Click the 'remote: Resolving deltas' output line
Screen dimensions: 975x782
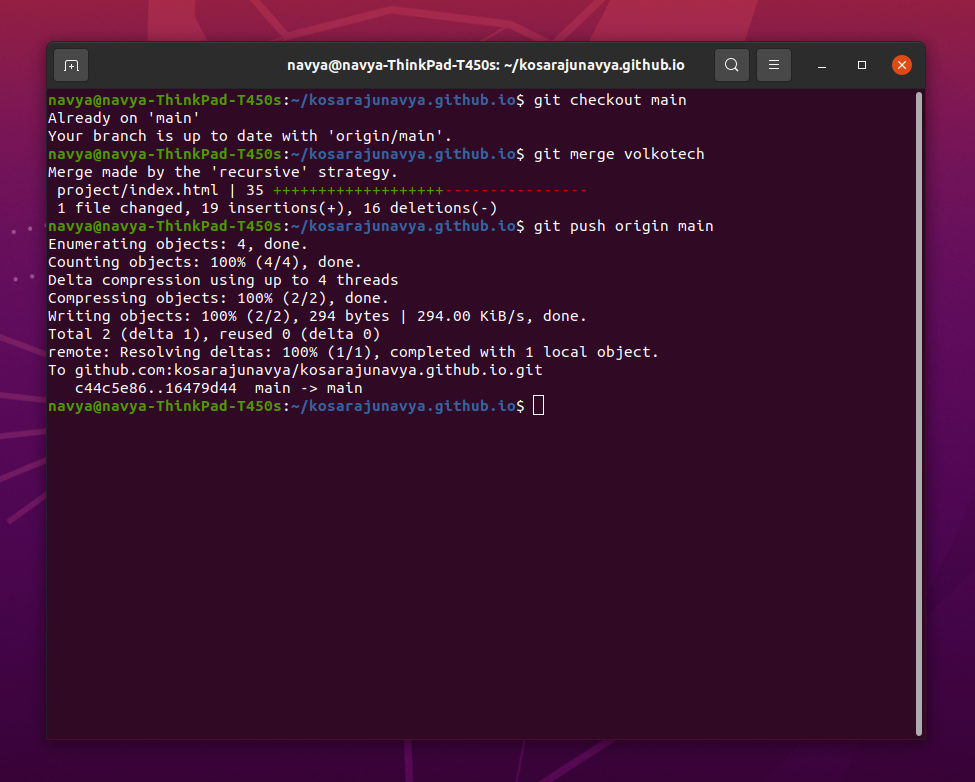click(x=353, y=352)
